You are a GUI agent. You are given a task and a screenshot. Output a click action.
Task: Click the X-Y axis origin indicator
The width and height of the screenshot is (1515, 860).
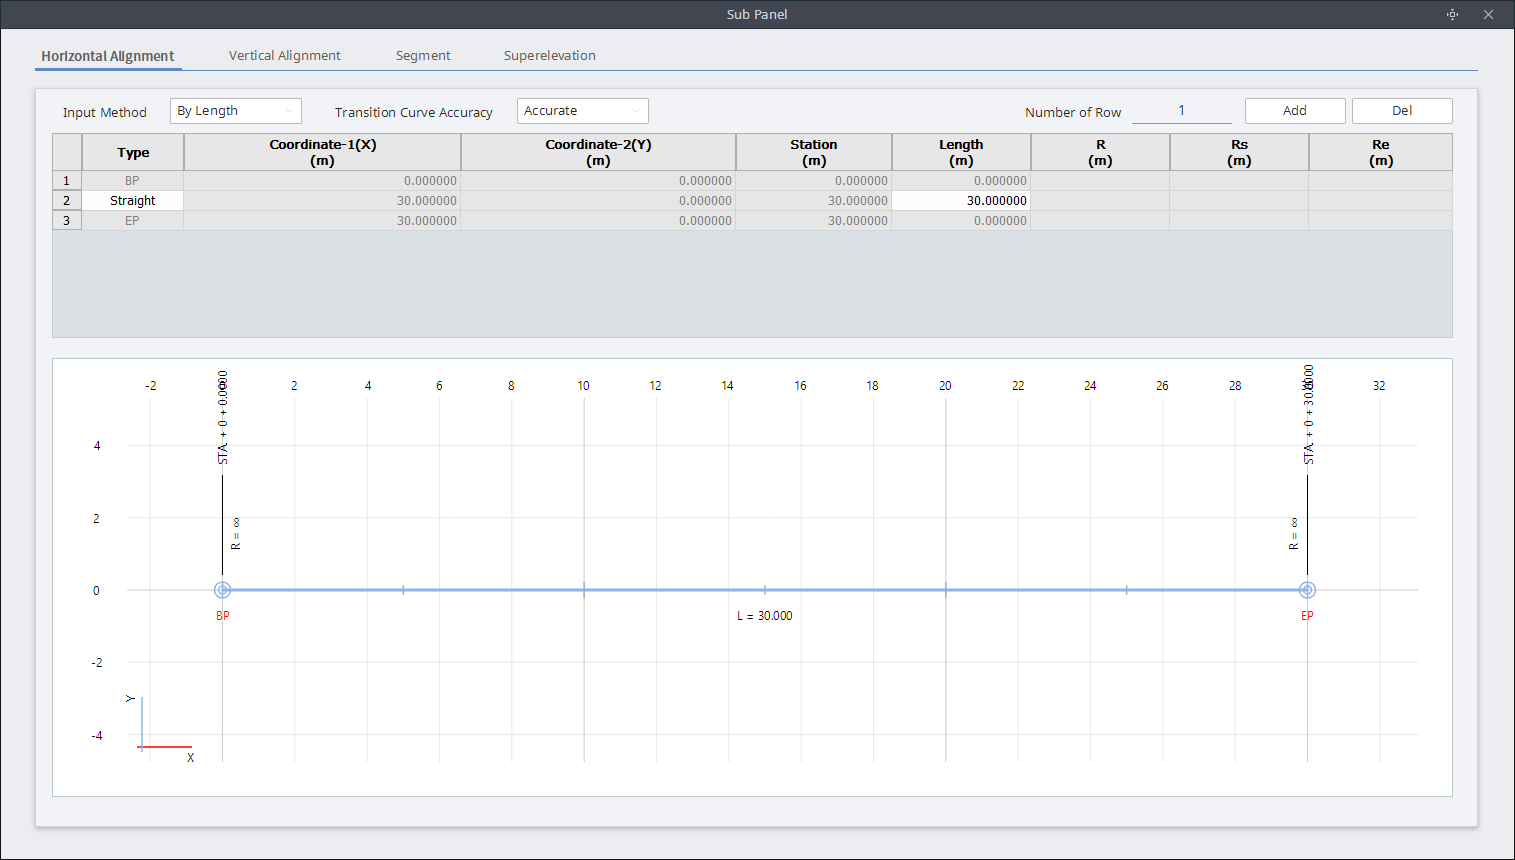click(142, 746)
